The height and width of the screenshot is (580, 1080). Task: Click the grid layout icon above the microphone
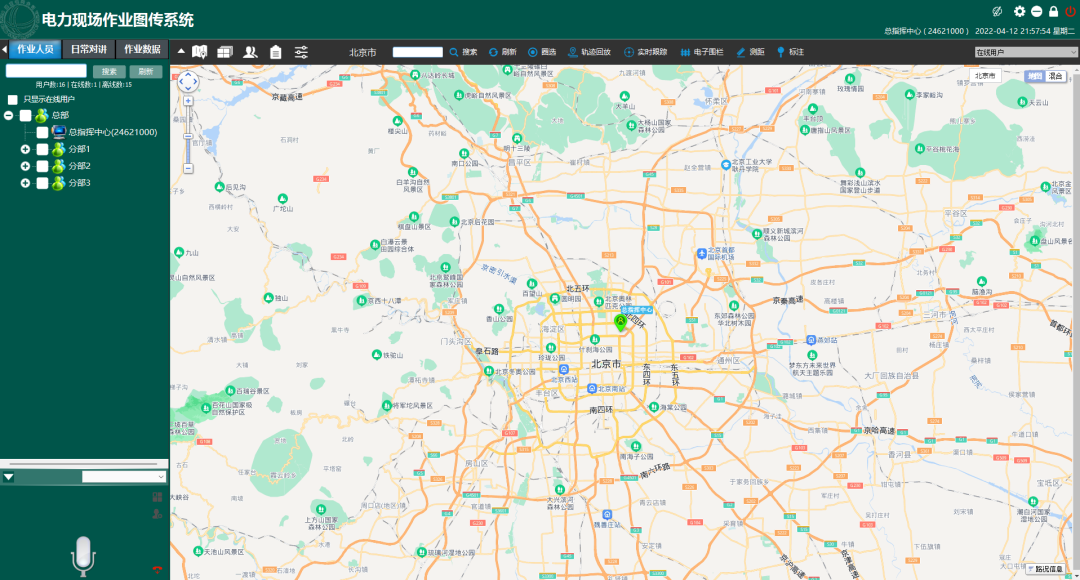point(157,497)
